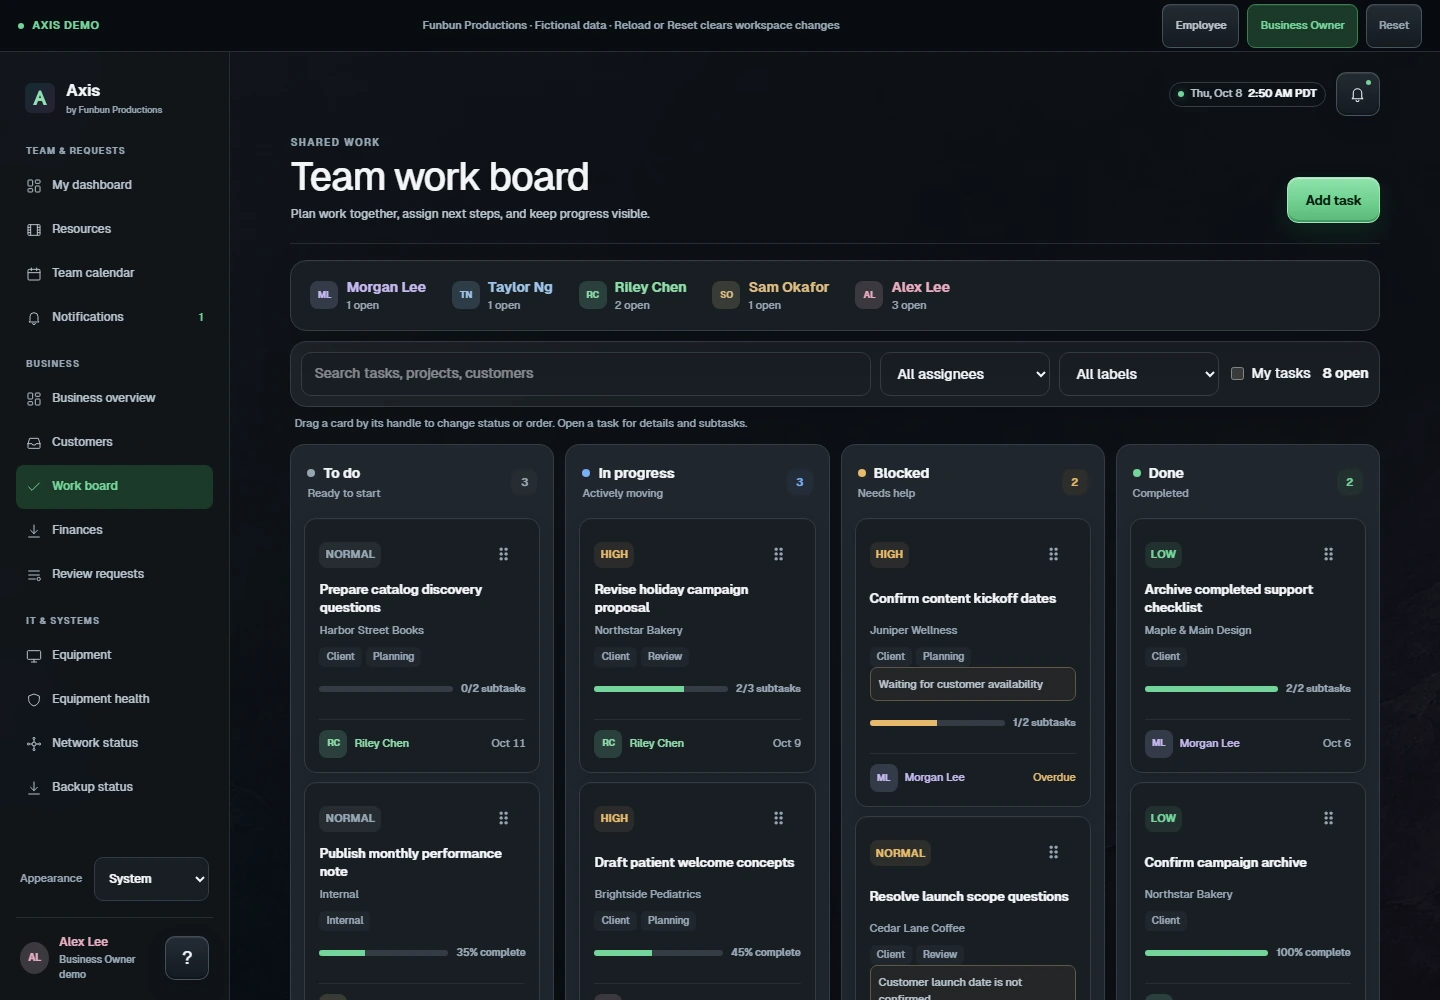Click Planning label on Prepare catalog card
Image resolution: width=1440 pixels, height=1000 pixels.
click(393, 657)
